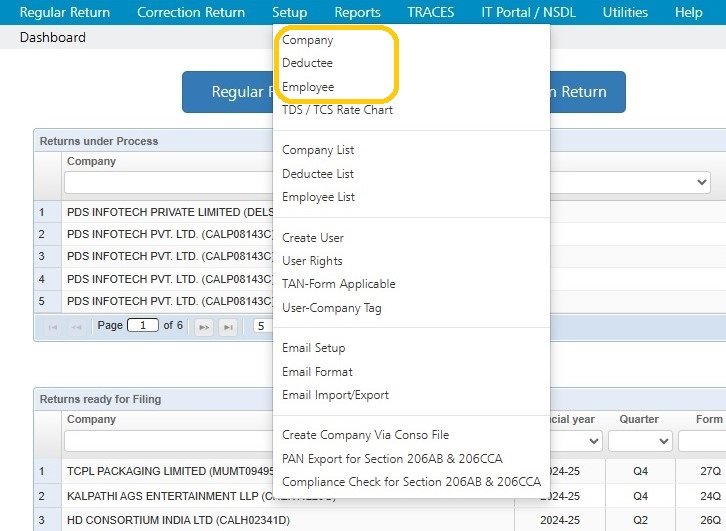Viewport: 726px width, 531px height.
Task: Open Employee List option
Action: (319, 197)
